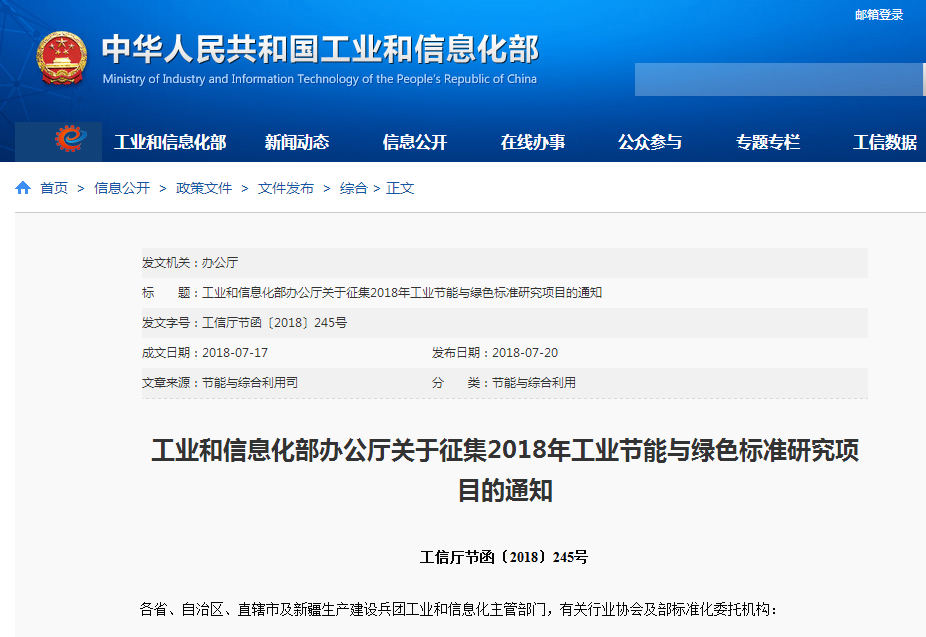Click the national emblem logo

tap(62, 58)
